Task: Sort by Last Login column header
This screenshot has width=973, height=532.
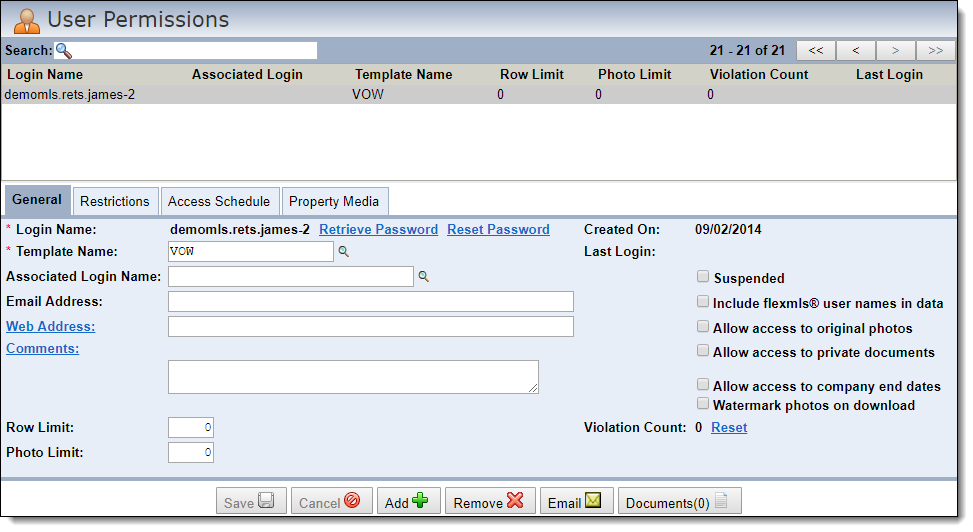Action: [x=889, y=74]
